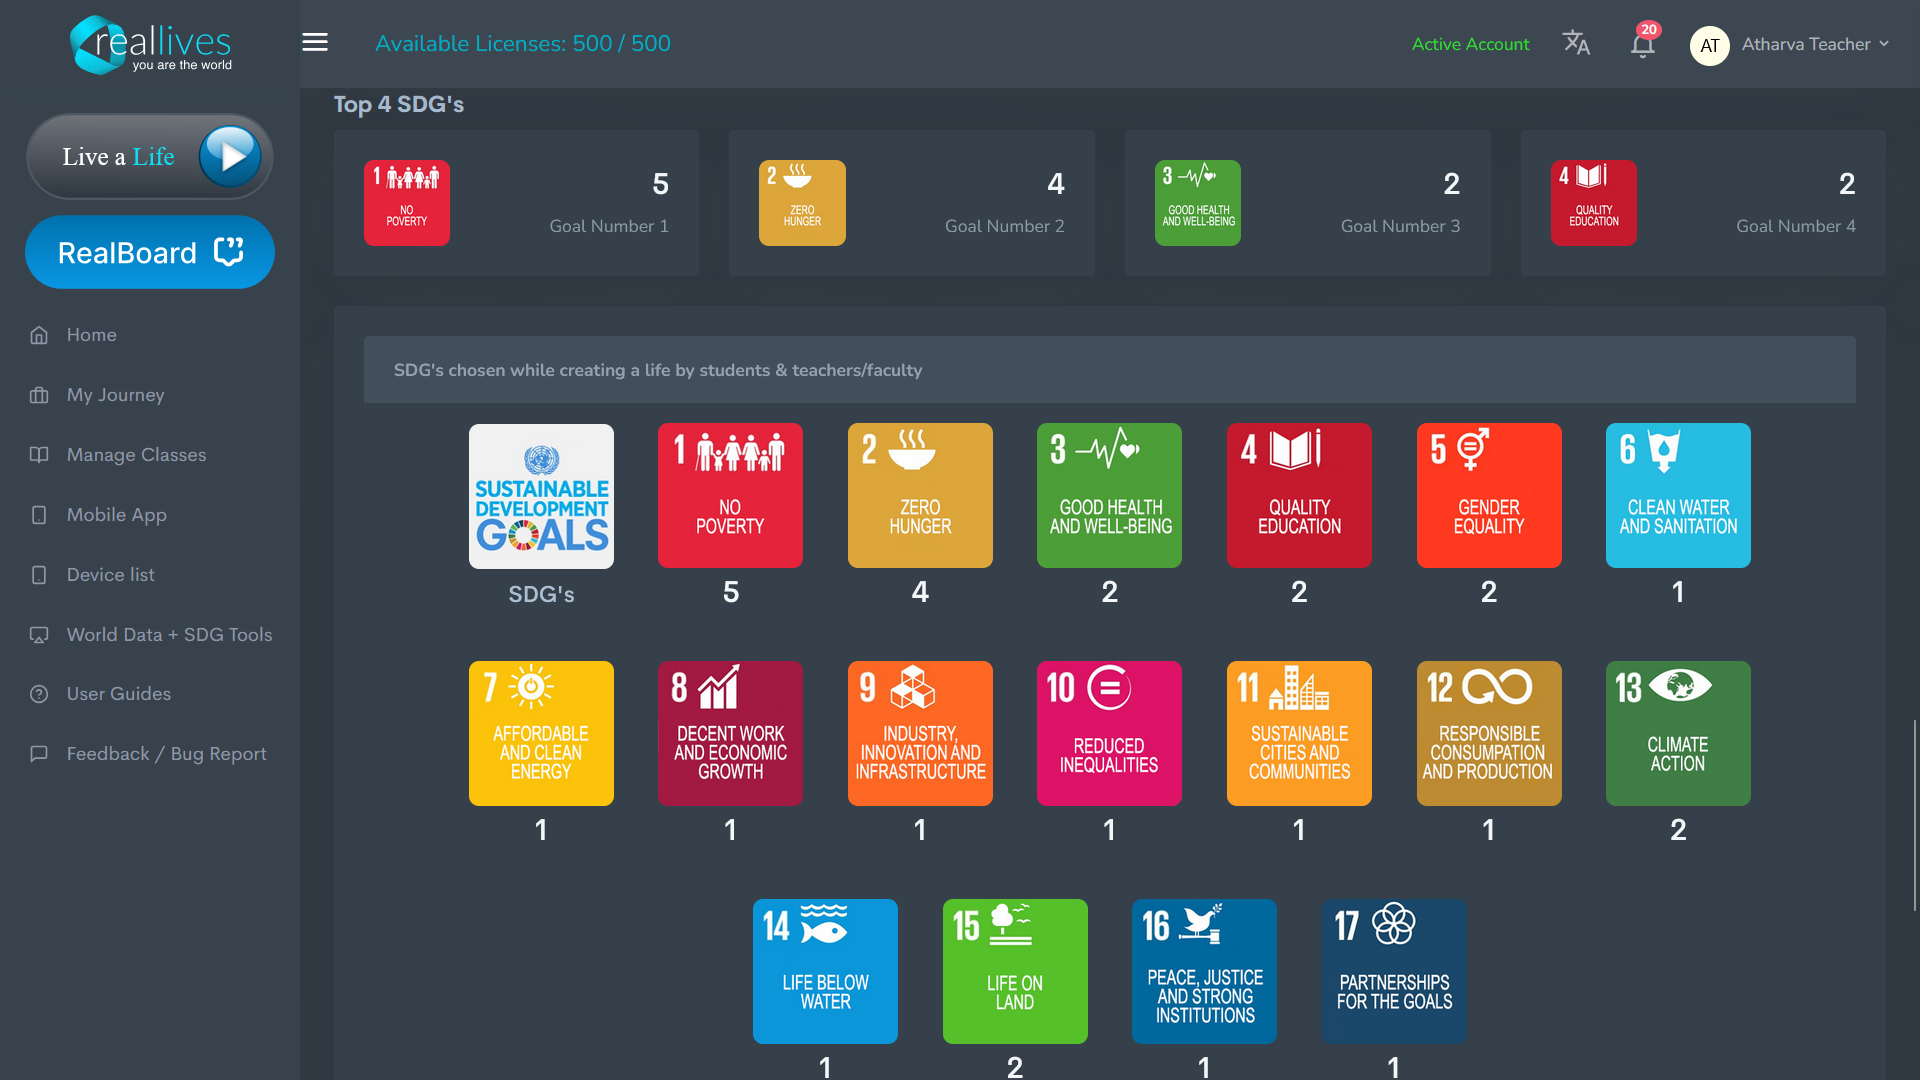This screenshot has width=1920, height=1080.
Task: Click the User Guides help icon
Action: tap(39, 694)
